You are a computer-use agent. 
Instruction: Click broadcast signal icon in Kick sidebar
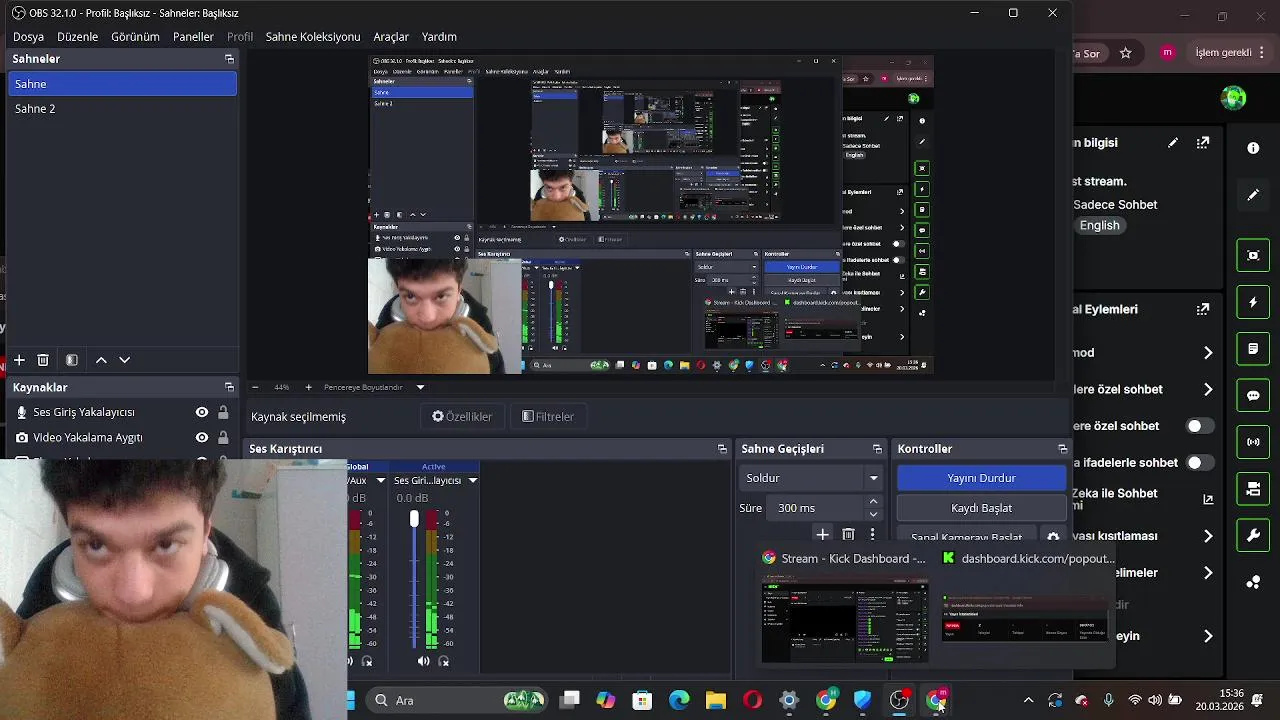[1253, 442]
